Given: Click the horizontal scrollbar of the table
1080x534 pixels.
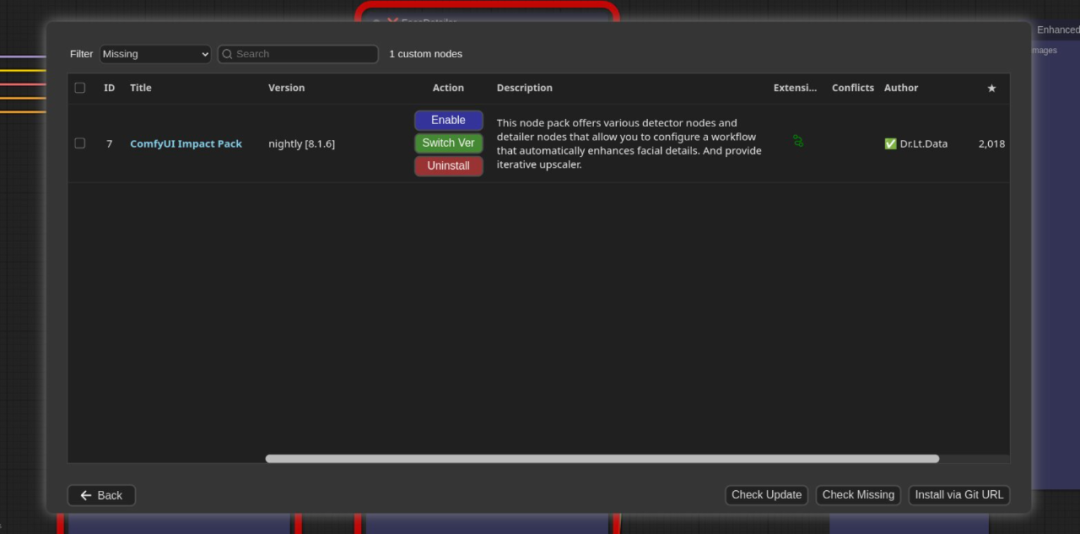Looking at the screenshot, I should click(x=602, y=458).
